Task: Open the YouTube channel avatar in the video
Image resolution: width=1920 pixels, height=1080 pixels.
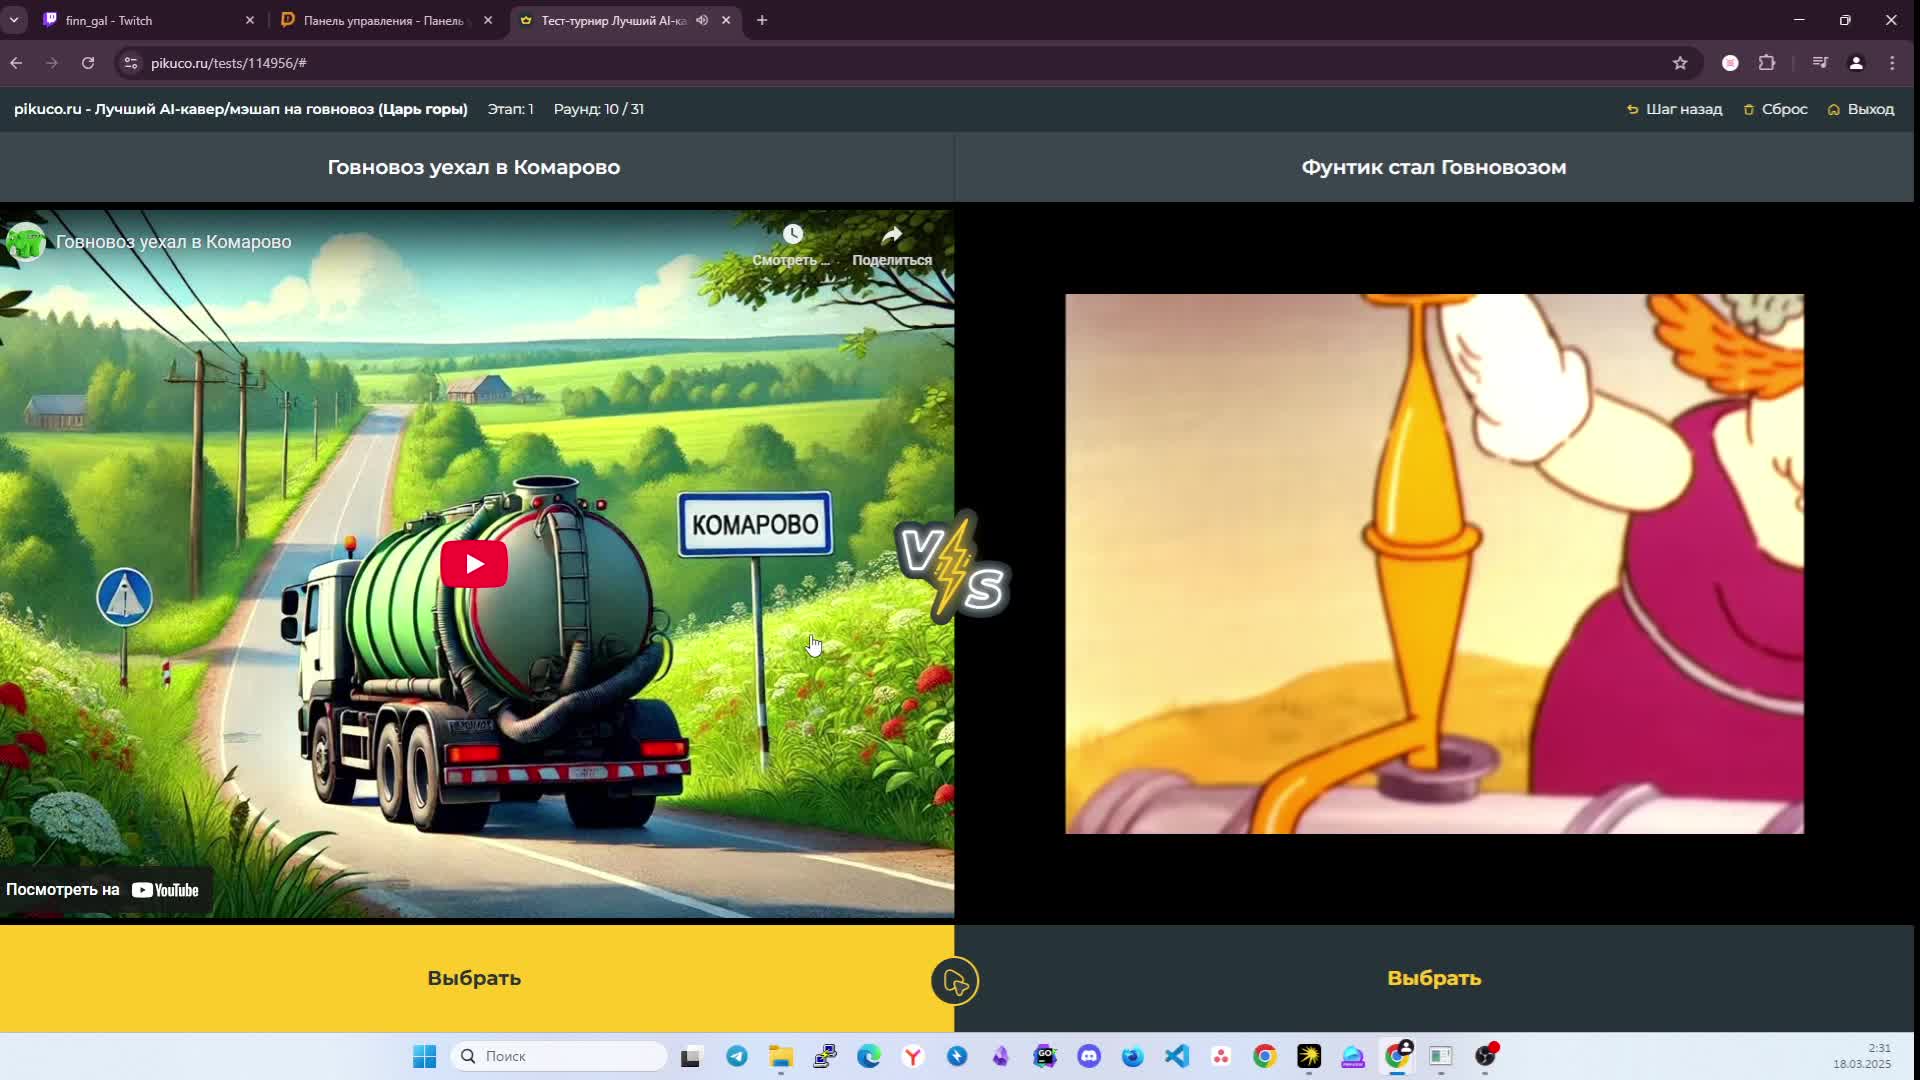Action: [26, 242]
